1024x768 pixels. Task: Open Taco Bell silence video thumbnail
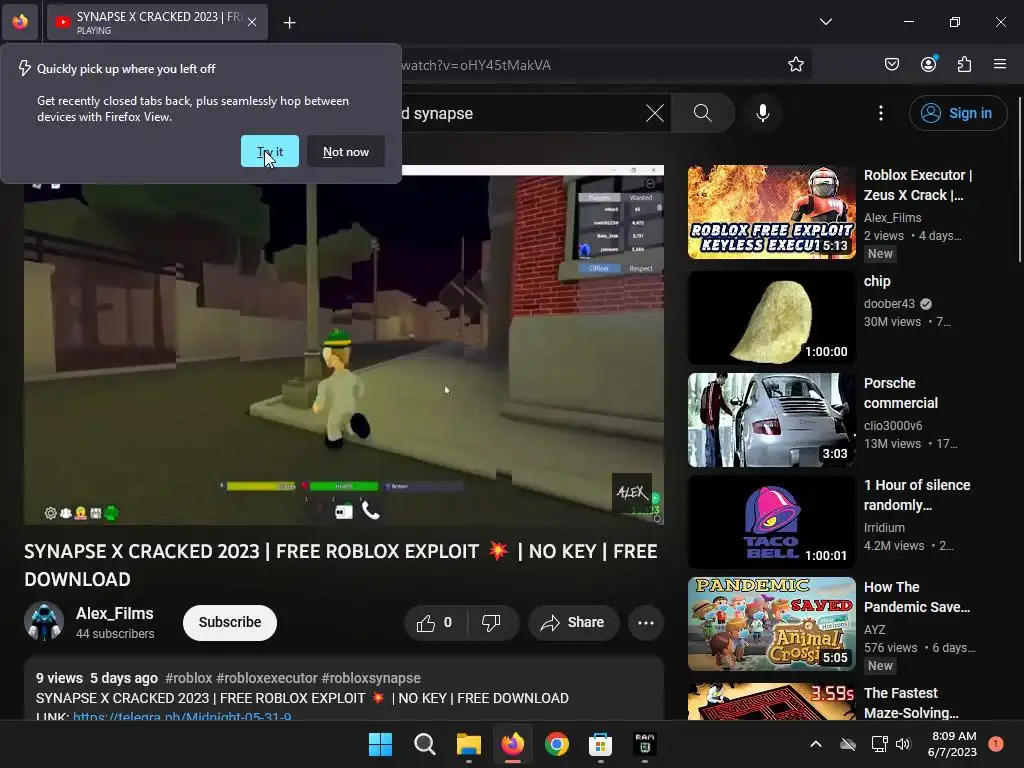pyautogui.click(x=771, y=522)
